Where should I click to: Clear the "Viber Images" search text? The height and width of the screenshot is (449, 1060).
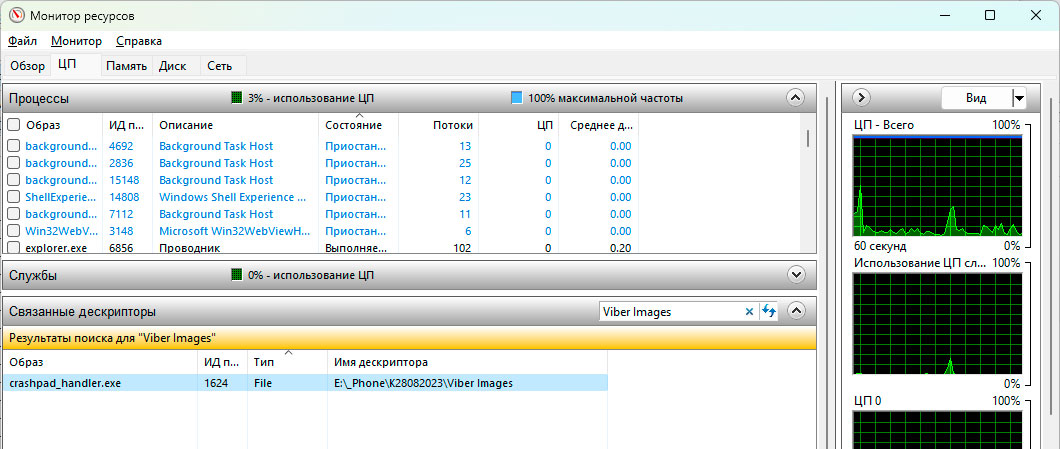[750, 311]
